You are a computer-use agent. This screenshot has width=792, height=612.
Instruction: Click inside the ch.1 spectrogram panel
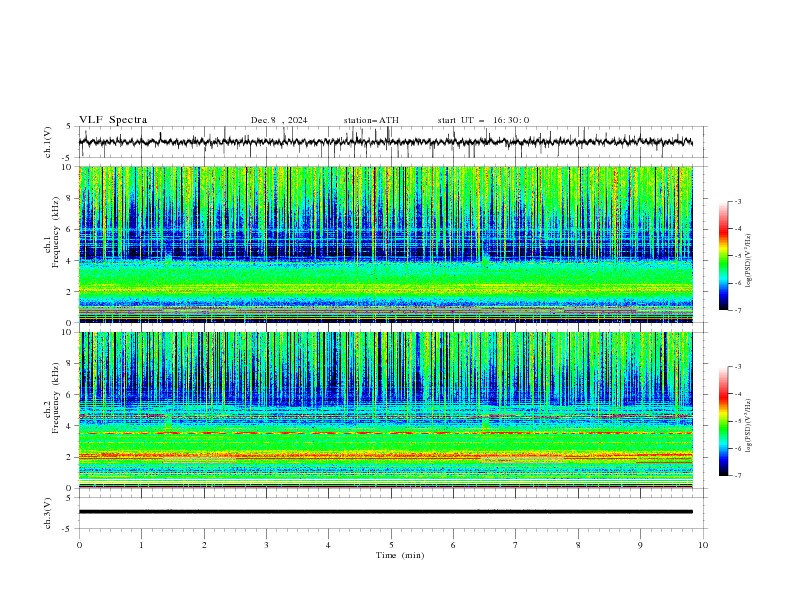(385, 244)
